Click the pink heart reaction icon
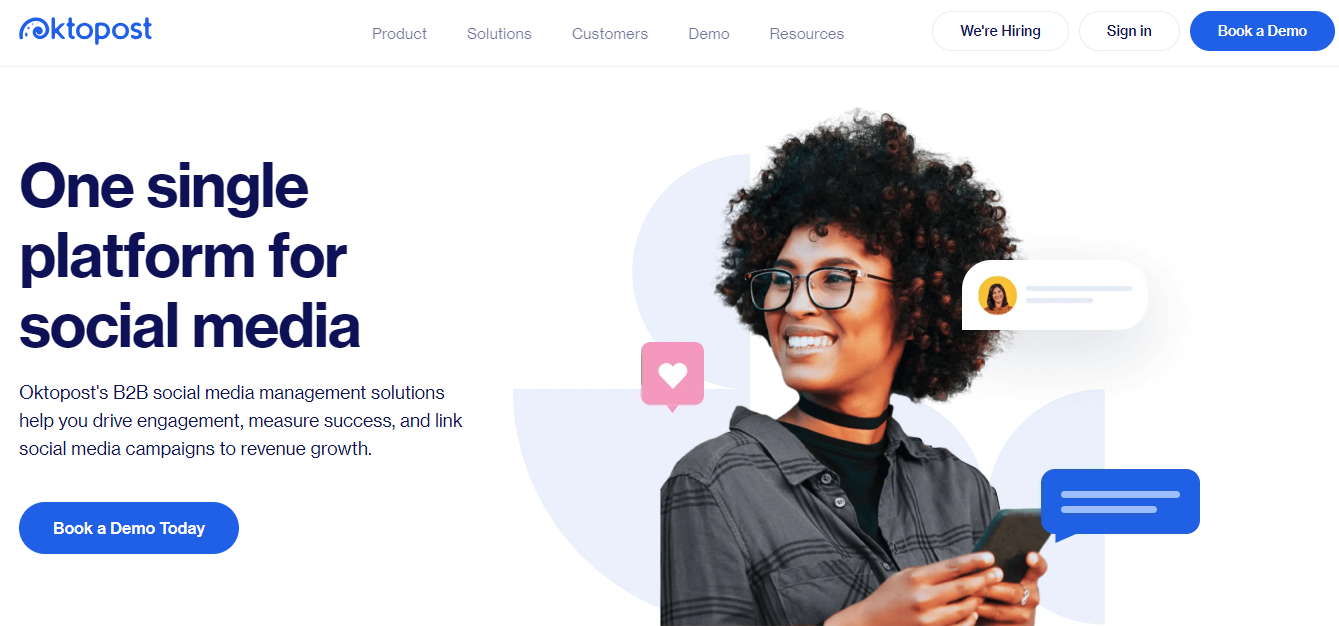The image size is (1339, 626). point(672,376)
